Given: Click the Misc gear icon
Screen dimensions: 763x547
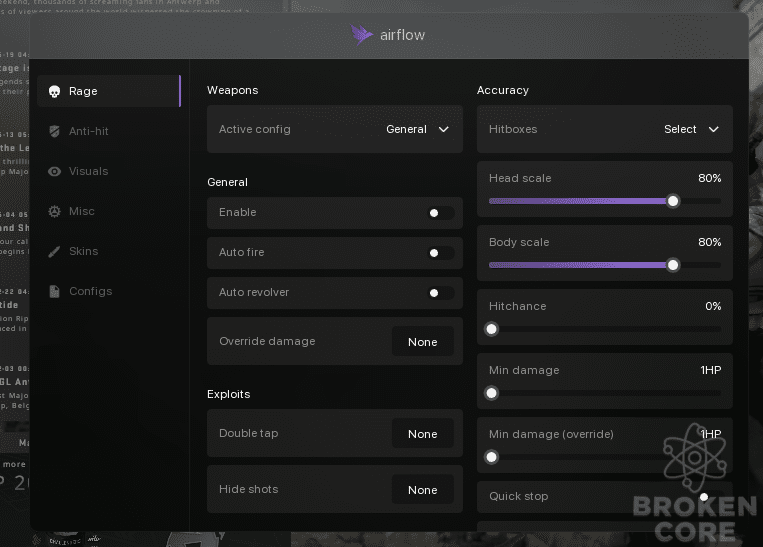Looking at the screenshot, I should (x=54, y=211).
